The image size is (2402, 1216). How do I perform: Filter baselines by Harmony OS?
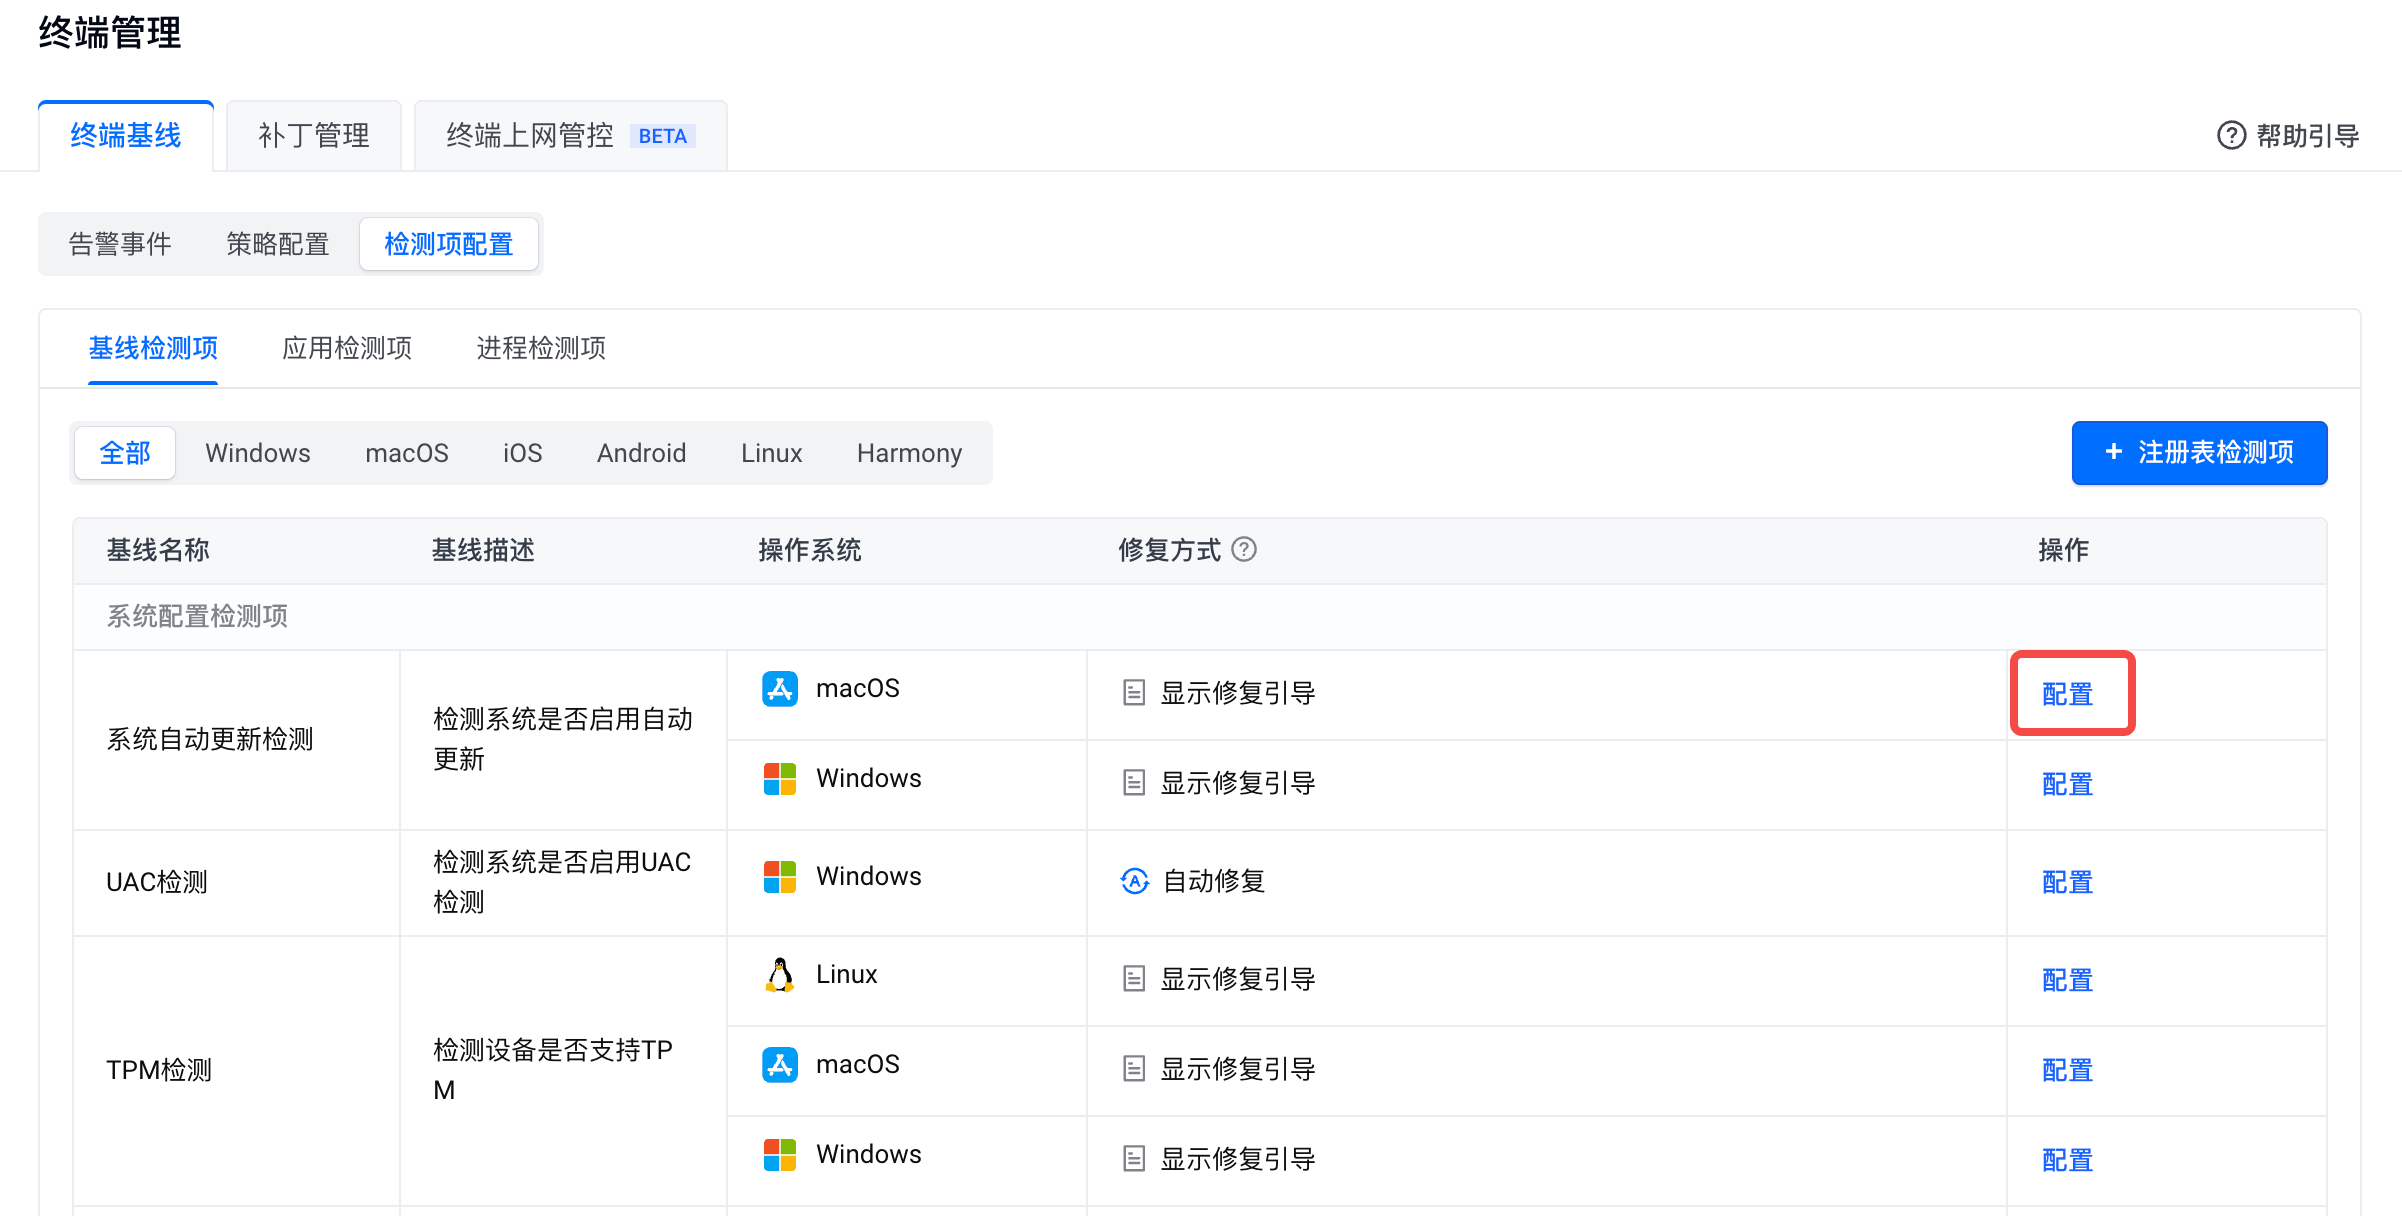coord(908,453)
